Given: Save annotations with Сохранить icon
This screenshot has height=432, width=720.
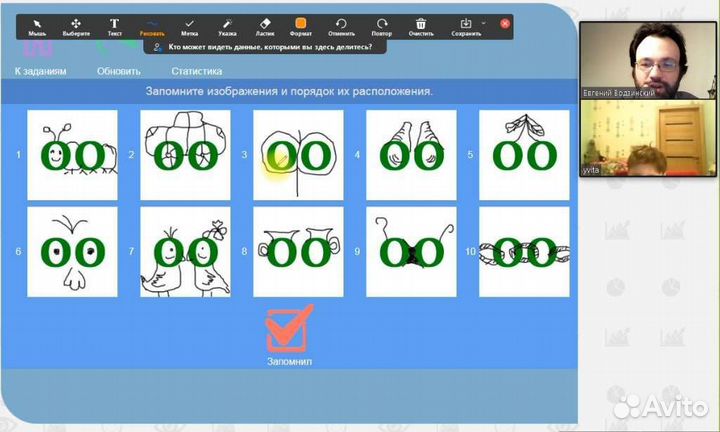Looking at the screenshot, I should point(465,24).
